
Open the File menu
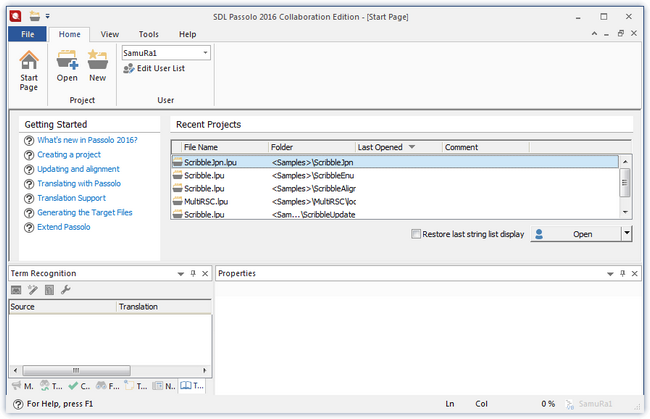click(x=27, y=34)
